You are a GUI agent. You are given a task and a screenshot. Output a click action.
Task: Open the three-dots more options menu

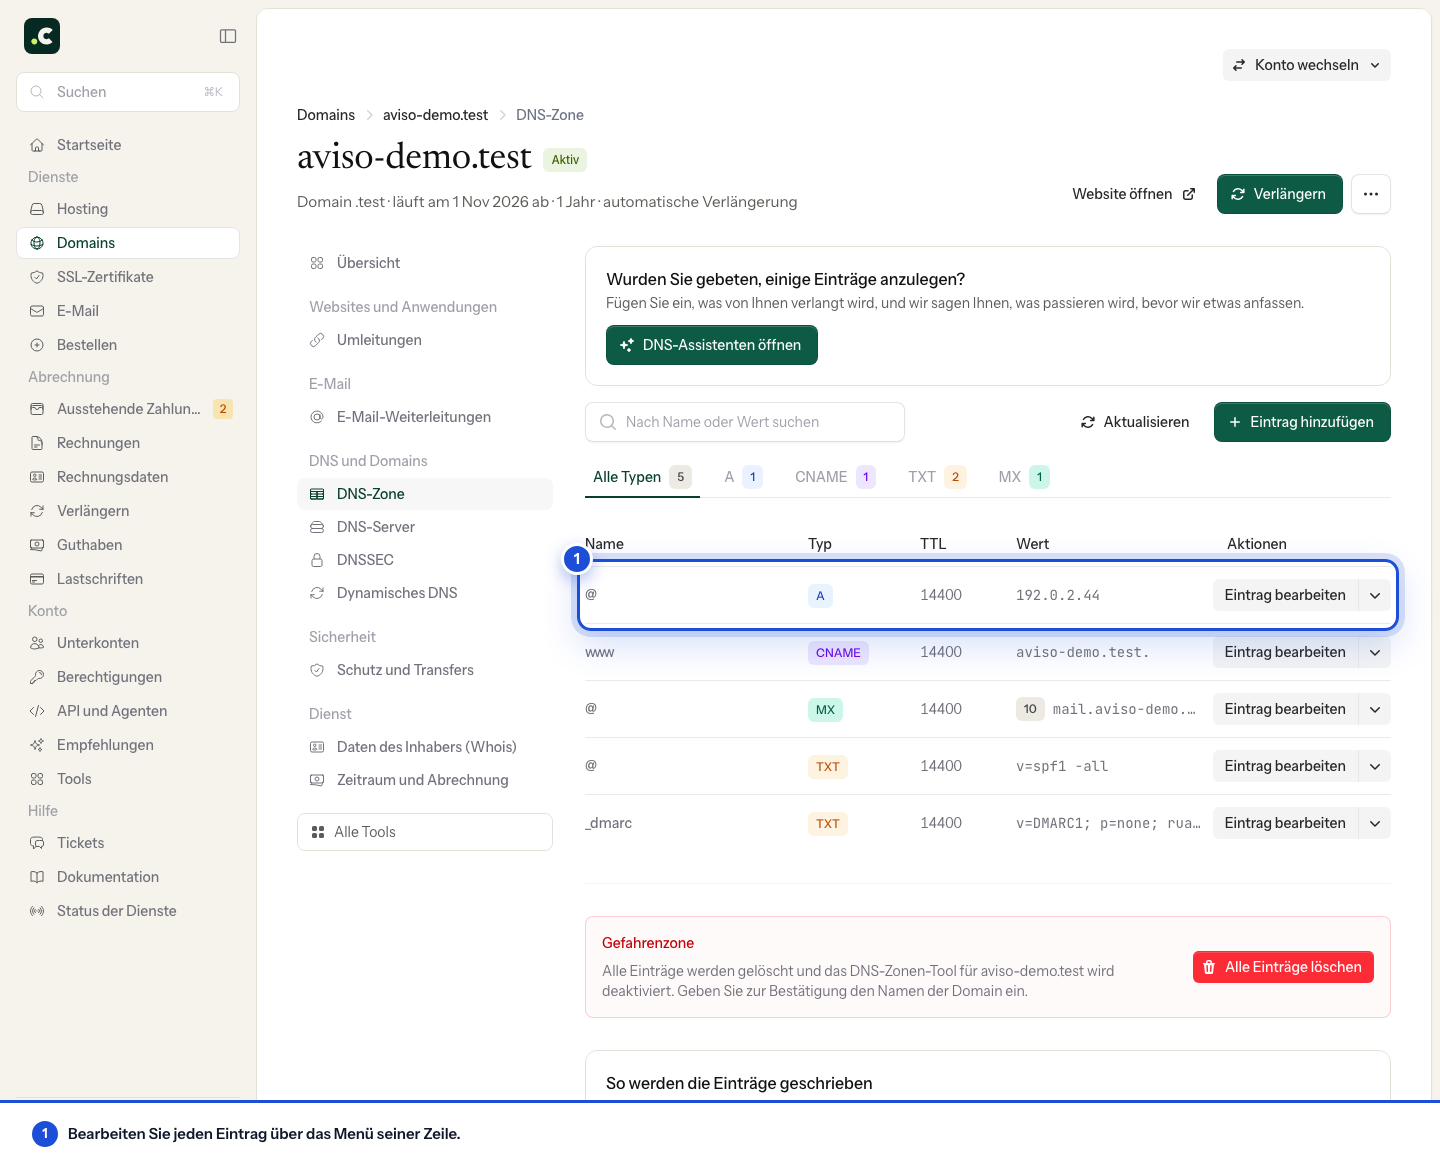click(x=1371, y=194)
